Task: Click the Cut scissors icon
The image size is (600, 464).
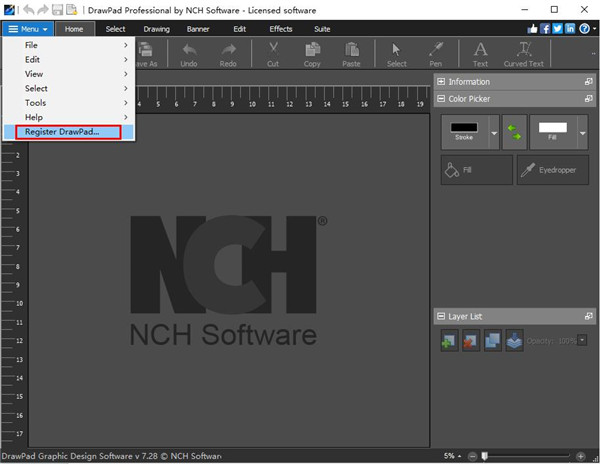Action: pyautogui.click(x=273, y=54)
